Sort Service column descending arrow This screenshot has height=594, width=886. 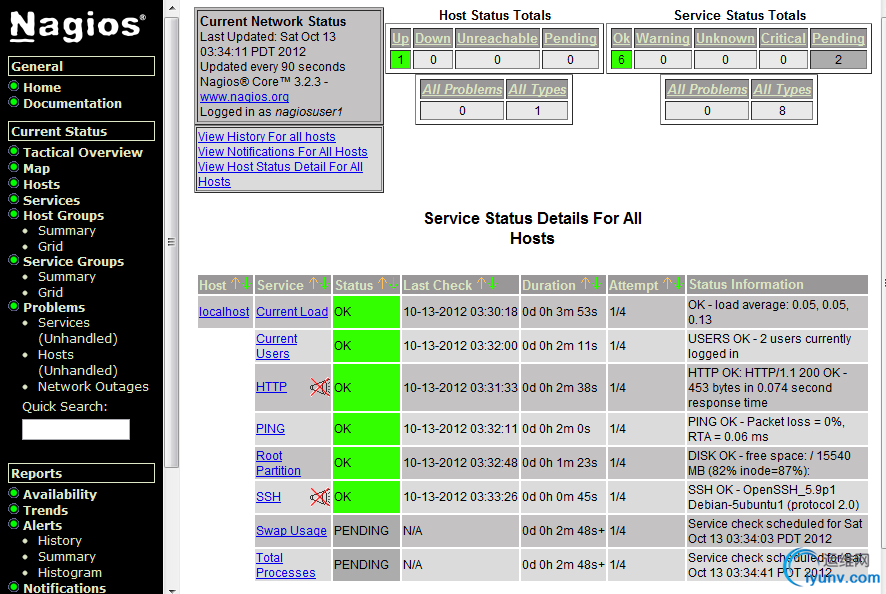[x=324, y=283]
